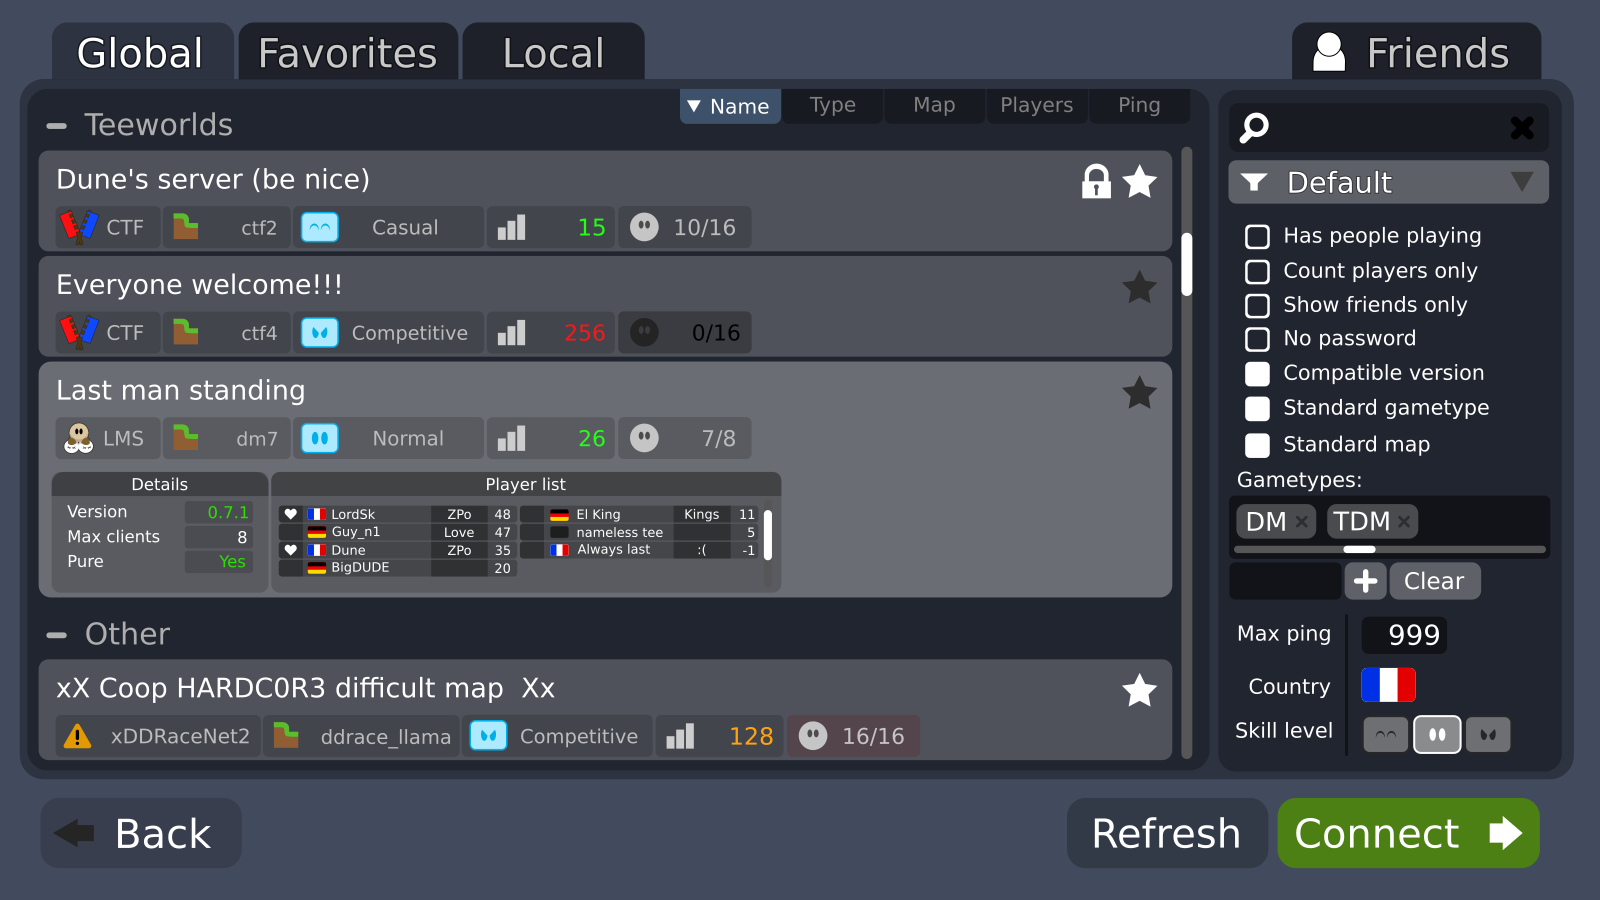Toggle the No password checkbox
Image resolution: width=1600 pixels, height=900 pixels.
[x=1257, y=339]
